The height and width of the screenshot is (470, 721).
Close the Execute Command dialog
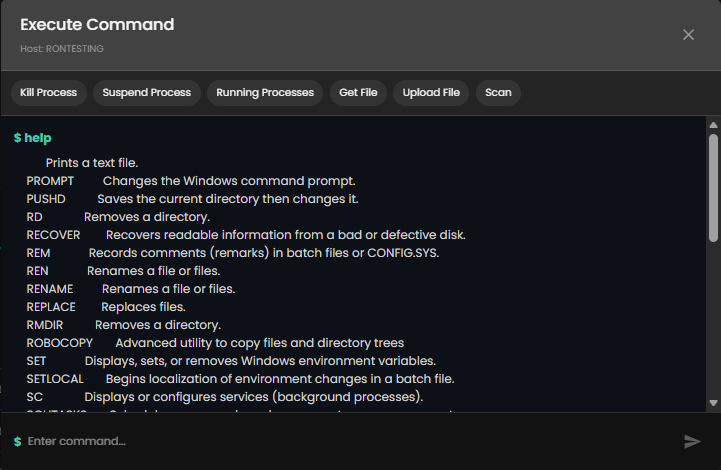point(688,35)
